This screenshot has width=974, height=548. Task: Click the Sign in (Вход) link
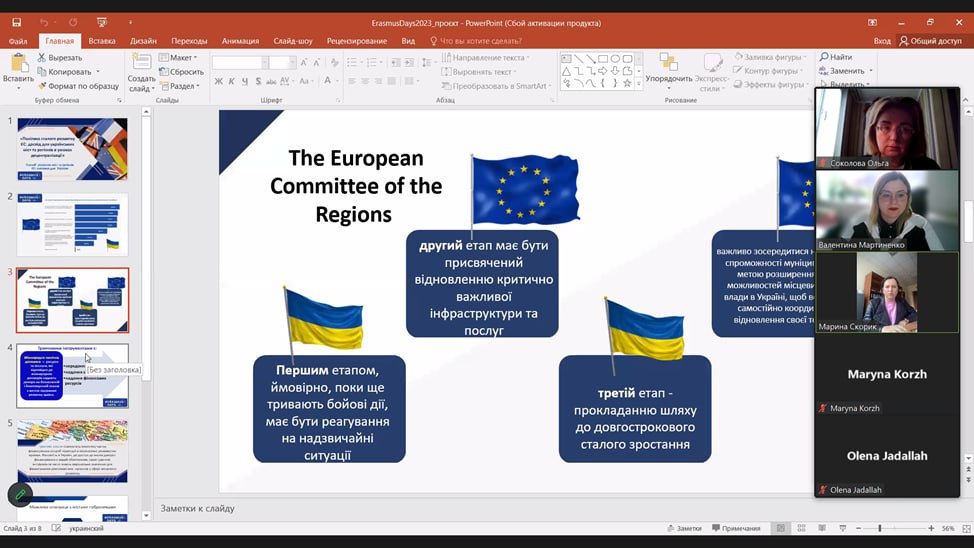click(x=882, y=41)
